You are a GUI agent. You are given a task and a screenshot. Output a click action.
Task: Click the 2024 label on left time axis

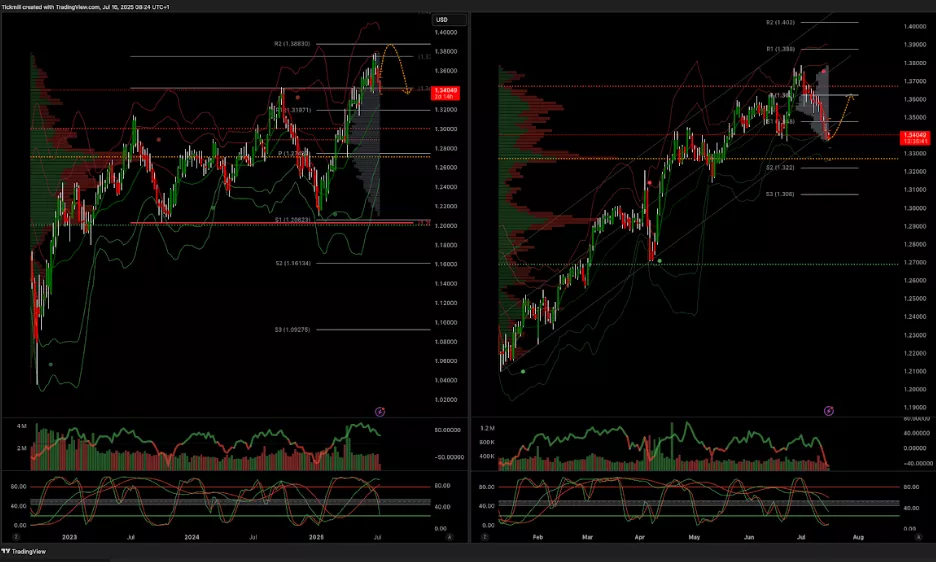tap(194, 537)
